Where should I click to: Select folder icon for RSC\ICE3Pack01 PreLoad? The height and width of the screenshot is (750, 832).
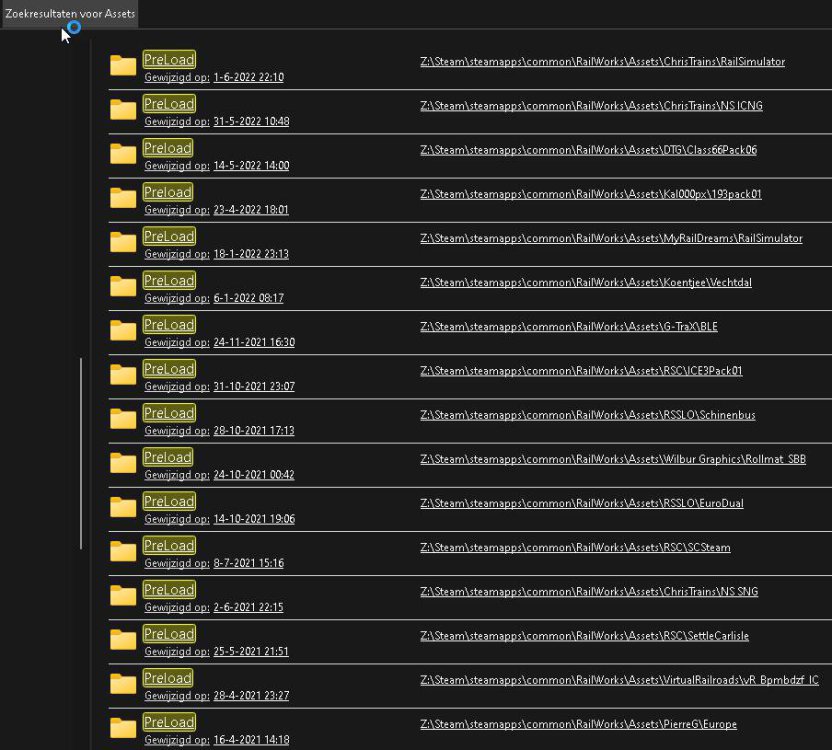[123, 374]
